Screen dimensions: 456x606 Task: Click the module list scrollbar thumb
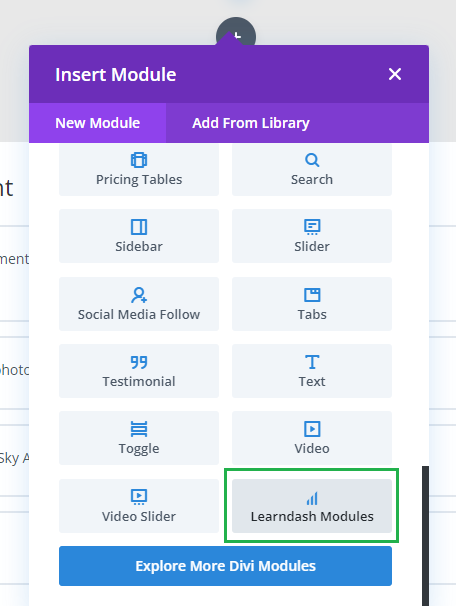tap(425, 536)
